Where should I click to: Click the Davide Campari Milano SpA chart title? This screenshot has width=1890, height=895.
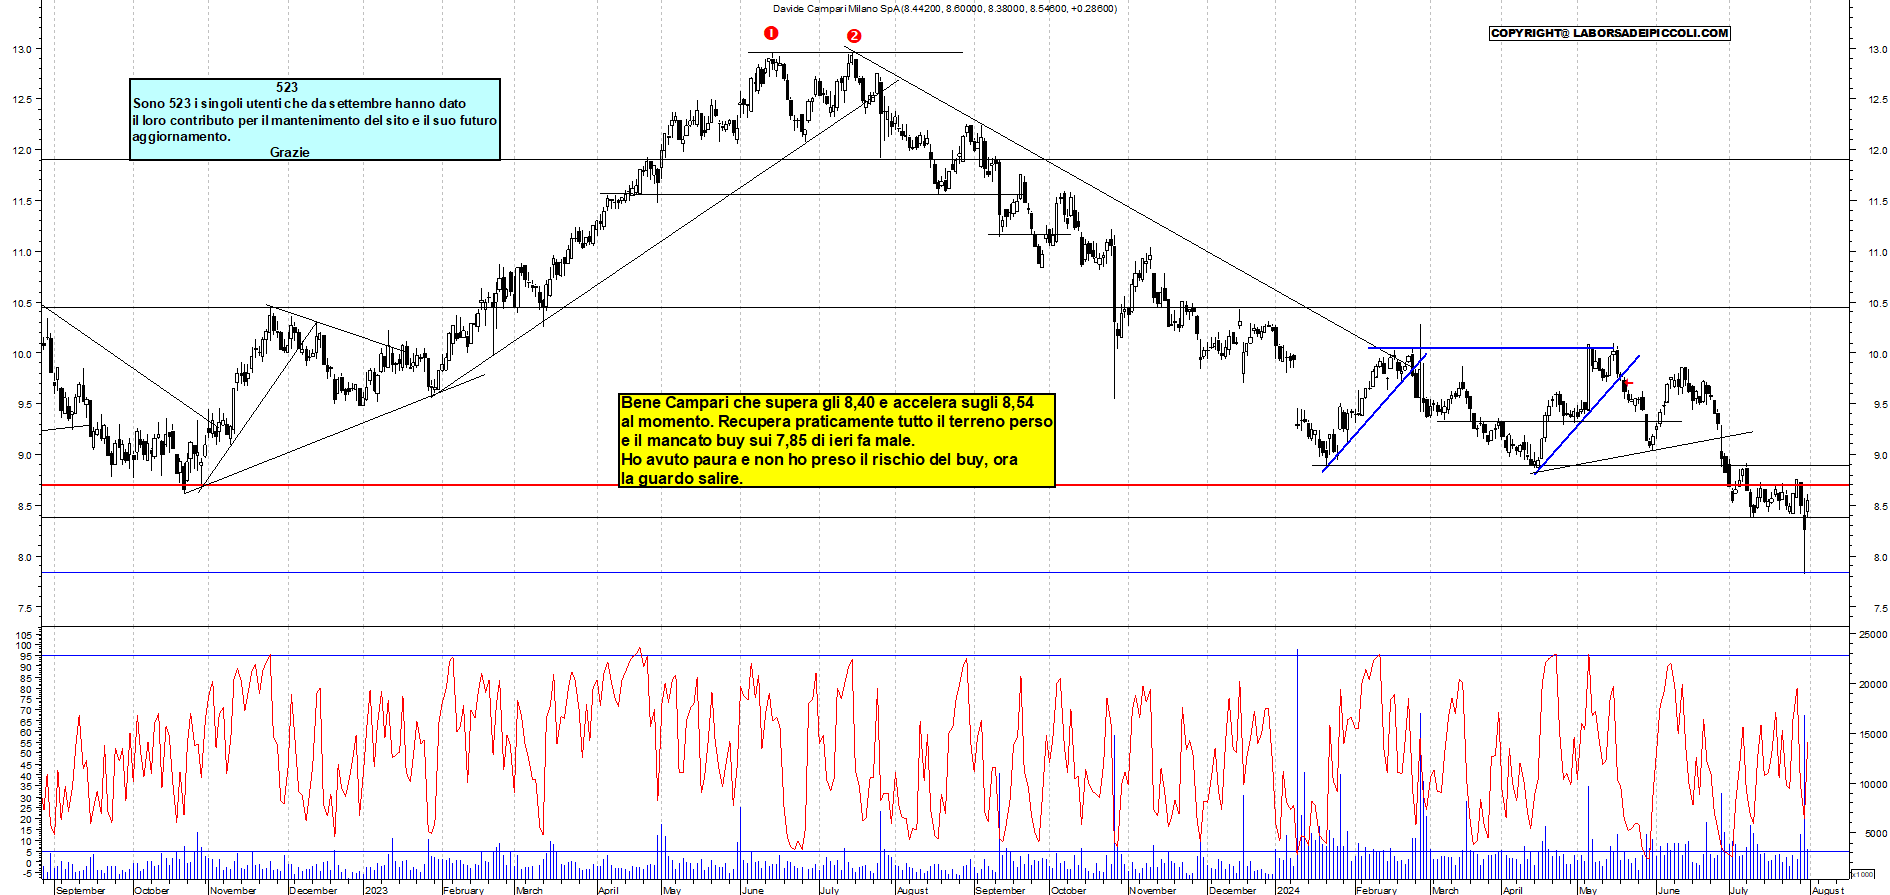[x=944, y=8]
